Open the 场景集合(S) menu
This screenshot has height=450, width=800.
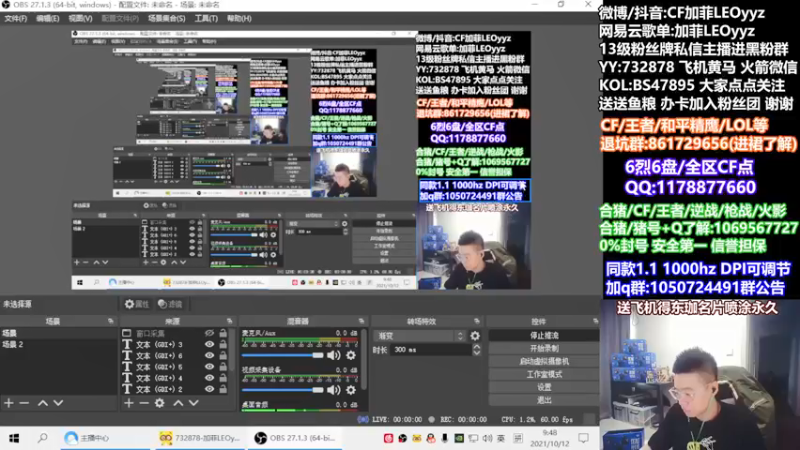point(166,18)
